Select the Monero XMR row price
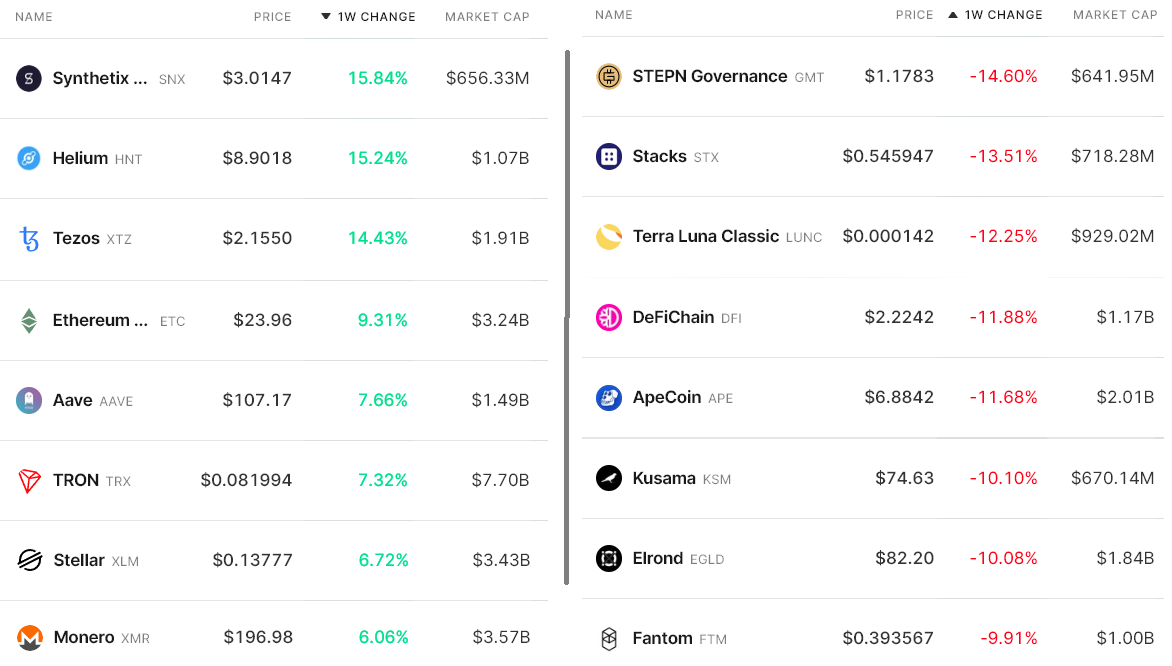 pyautogui.click(x=258, y=637)
